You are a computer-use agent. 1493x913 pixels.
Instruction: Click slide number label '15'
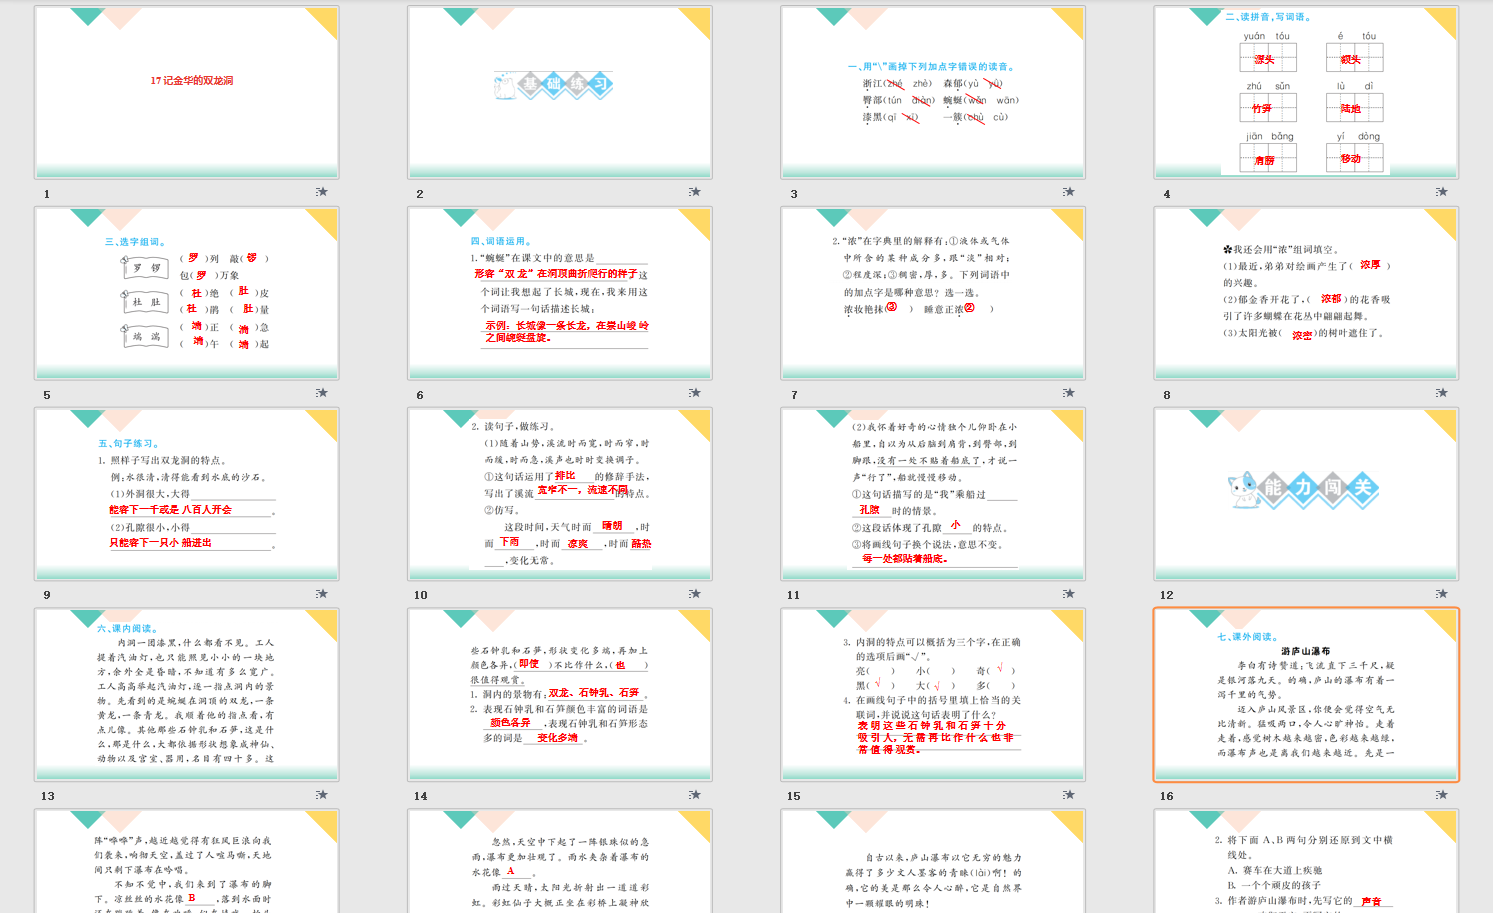(794, 796)
